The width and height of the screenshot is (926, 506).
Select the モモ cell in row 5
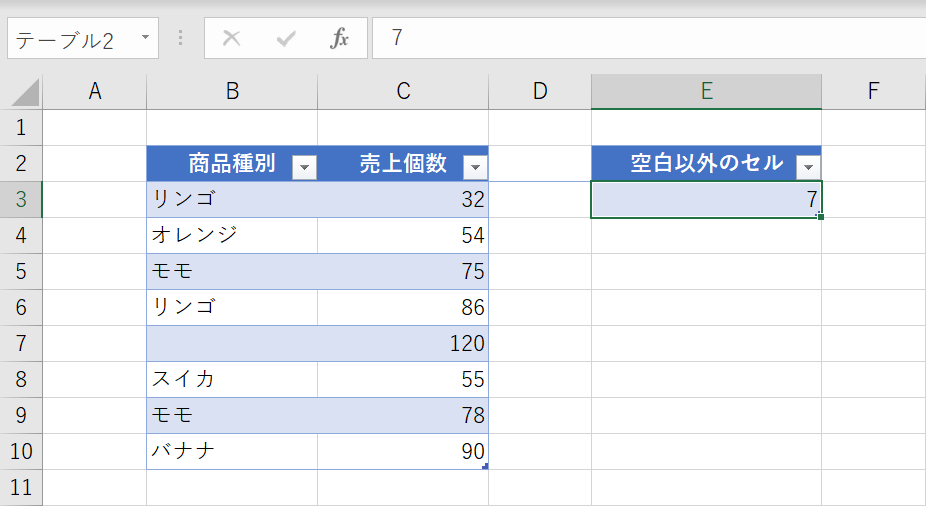point(232,272)
